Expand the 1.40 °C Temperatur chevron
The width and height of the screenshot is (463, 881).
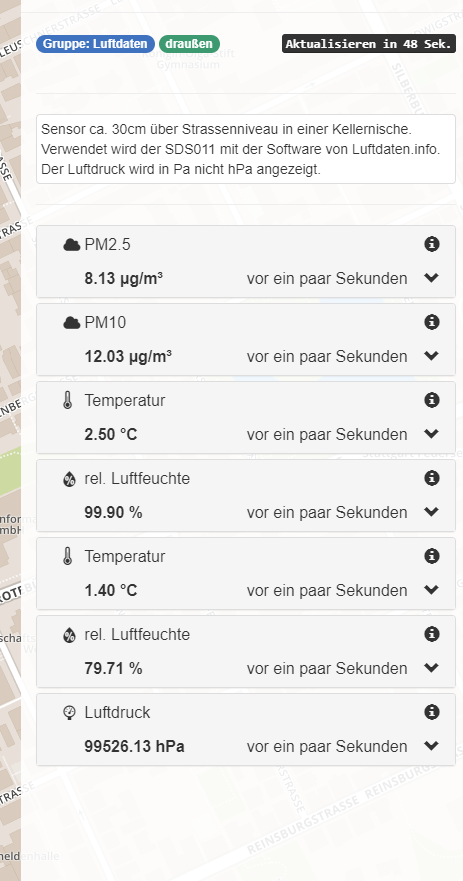click(x=432, y=590)
